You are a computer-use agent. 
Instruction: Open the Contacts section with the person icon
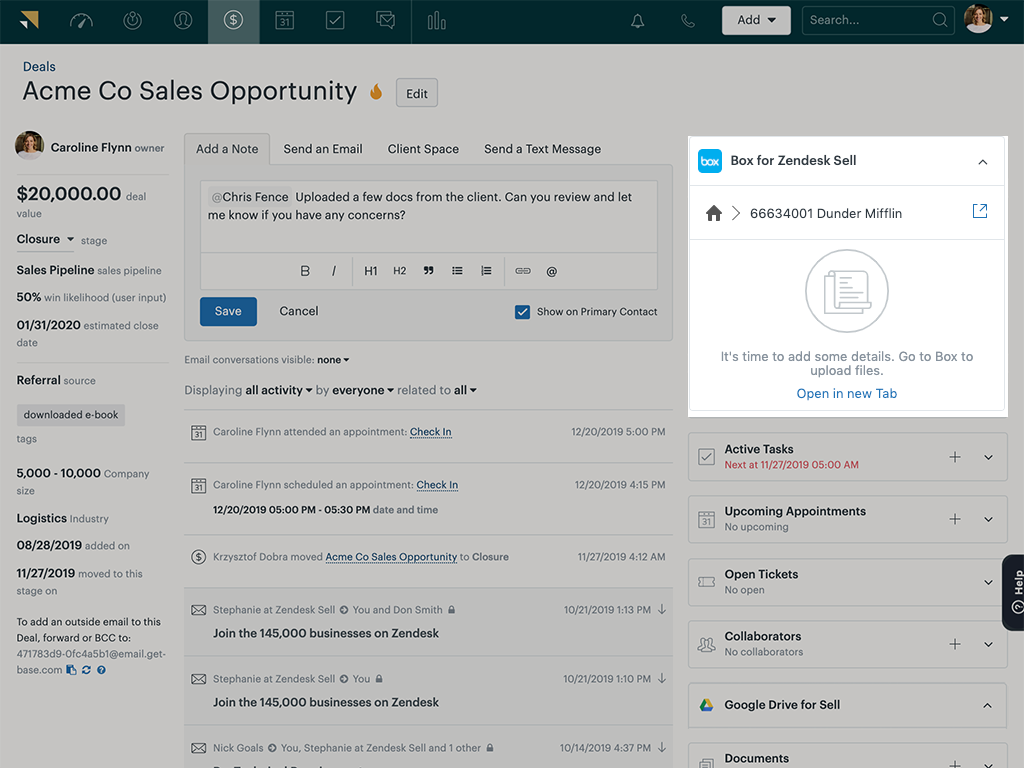[183, 20]
